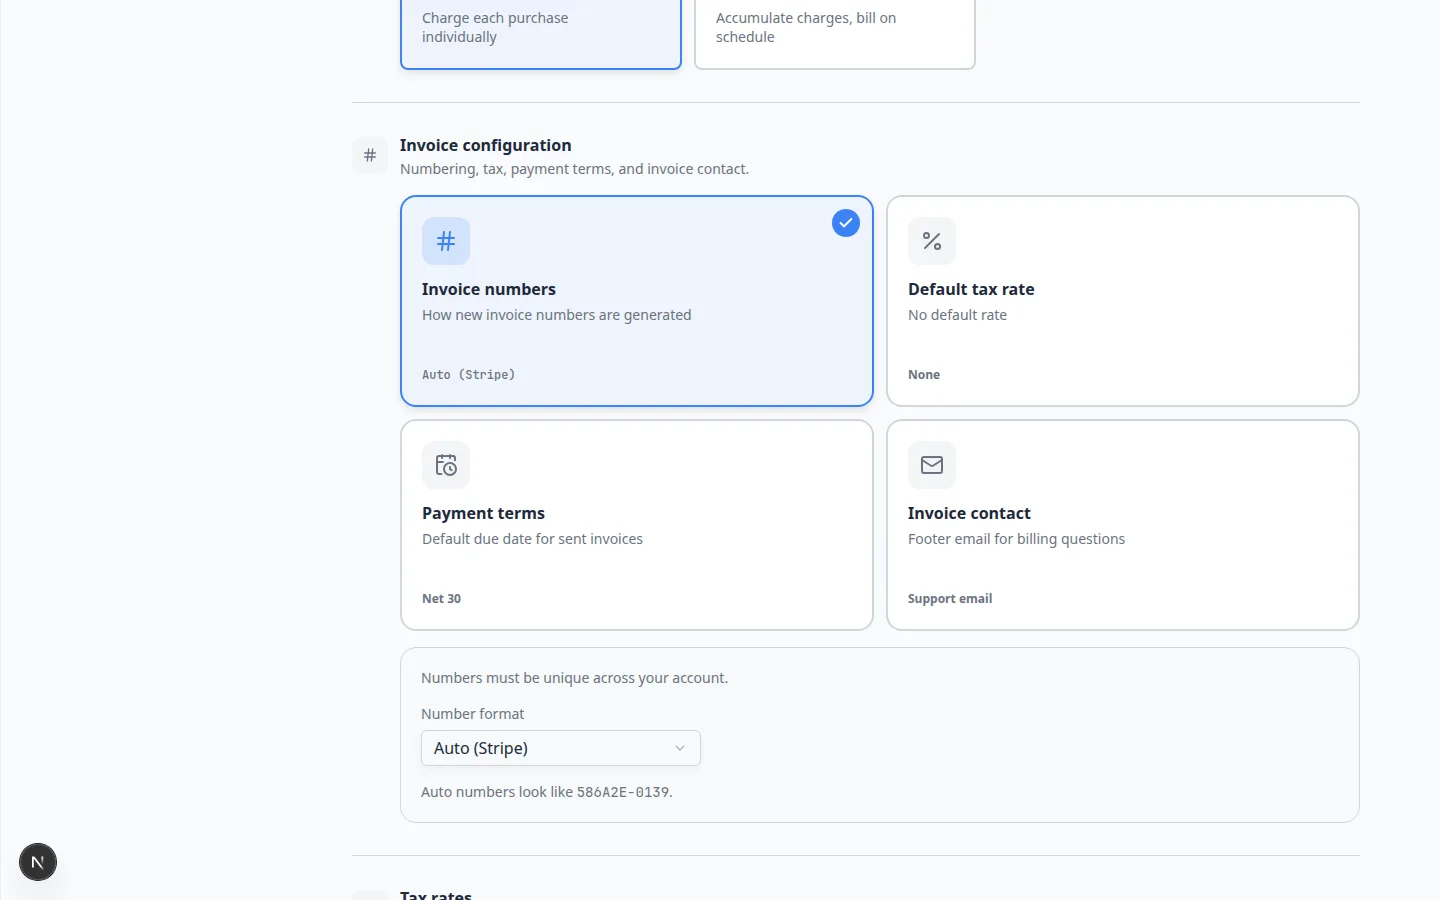
Task: Select the Default tax rate card
Action: click(x=1123, y=301)
